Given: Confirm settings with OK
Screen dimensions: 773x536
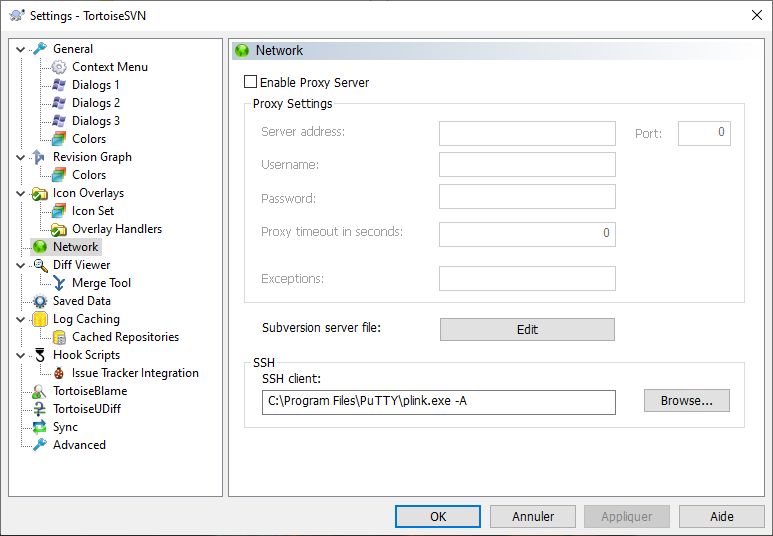Looking at the screenshot, I should [438, 516].
